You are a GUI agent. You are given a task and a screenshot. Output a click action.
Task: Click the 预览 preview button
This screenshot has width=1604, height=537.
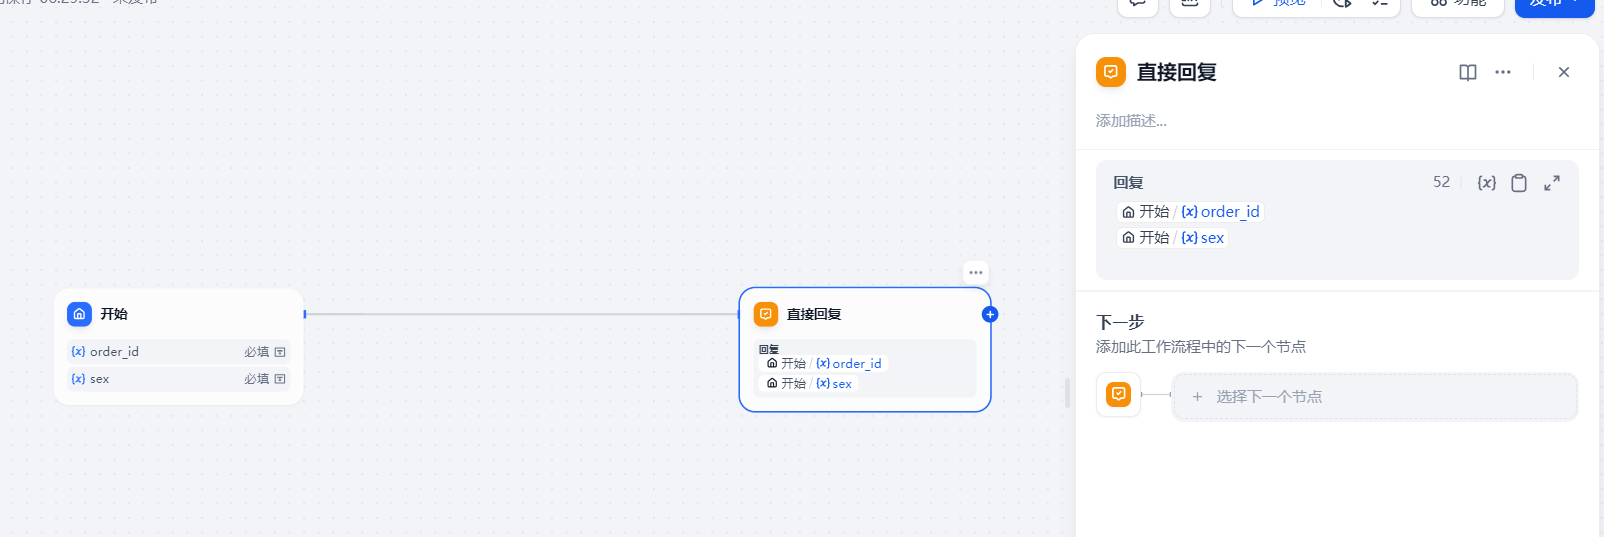coord(1278,4)
